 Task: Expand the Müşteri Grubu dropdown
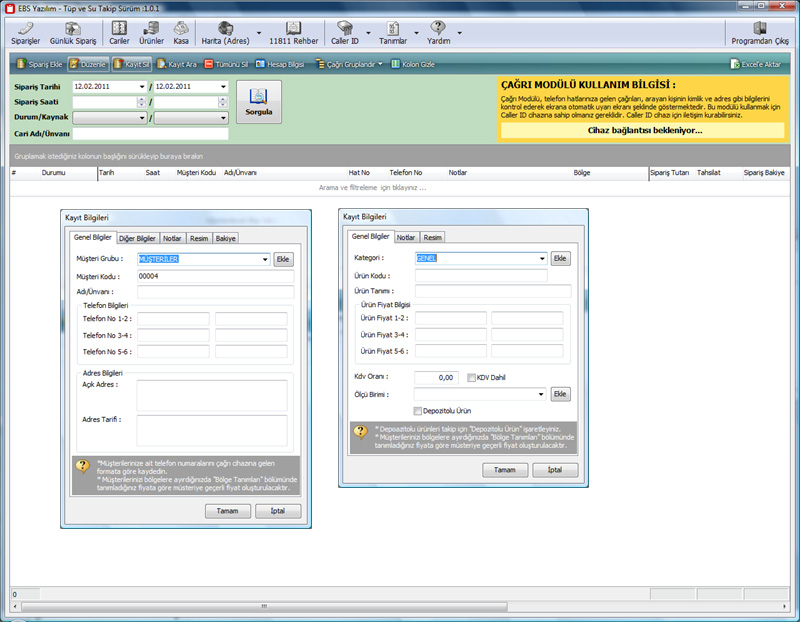click(x=264, y=259)
